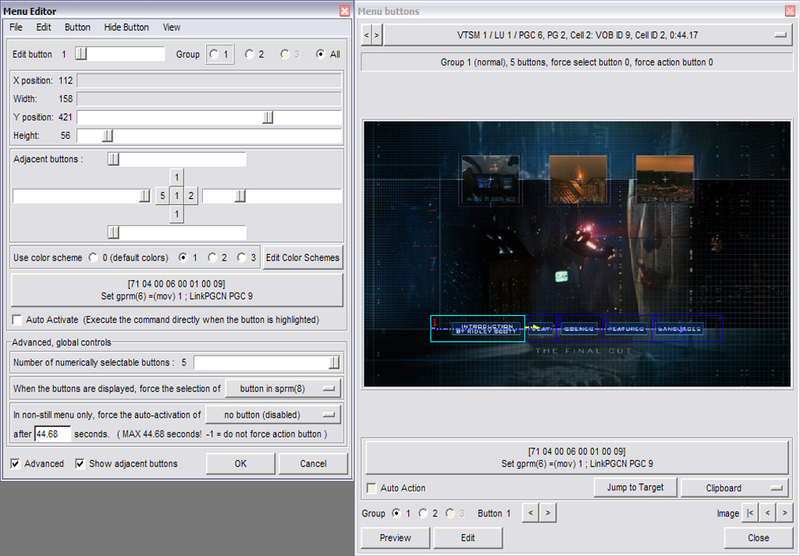Click the Y position slider handle
800x556 pixels.
[268, 117]
